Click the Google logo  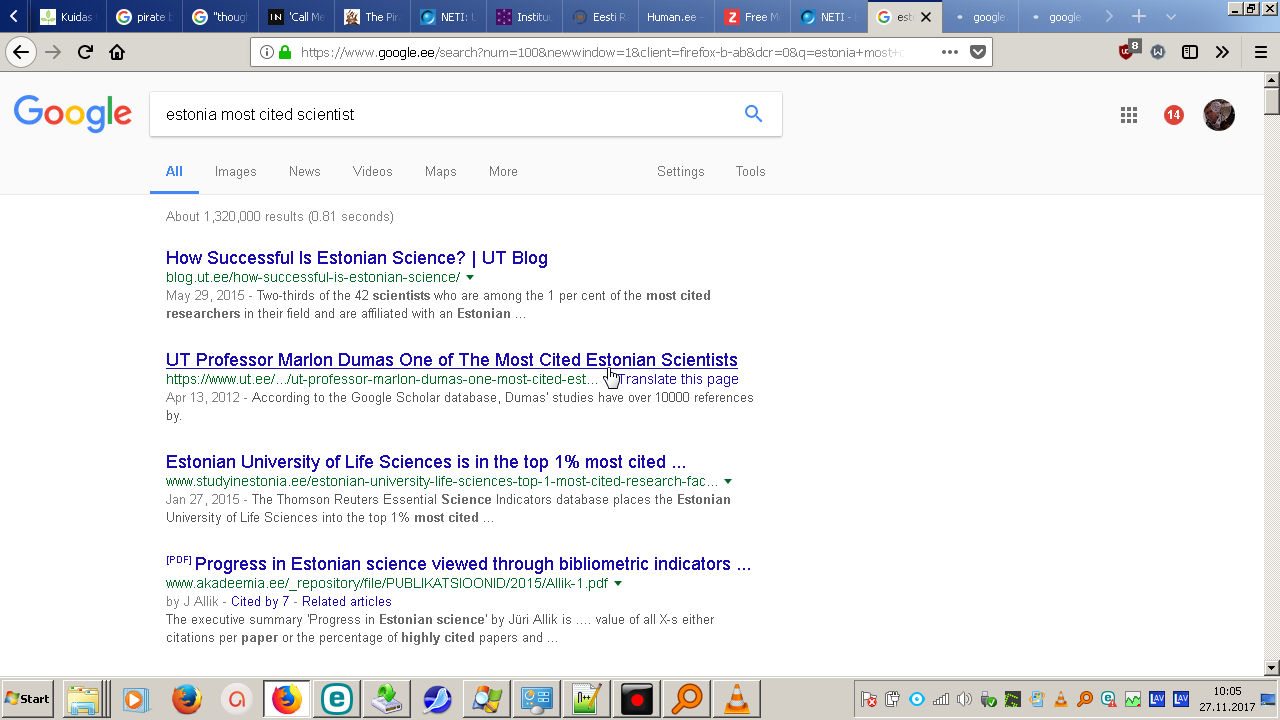click(x=73, y=114)
